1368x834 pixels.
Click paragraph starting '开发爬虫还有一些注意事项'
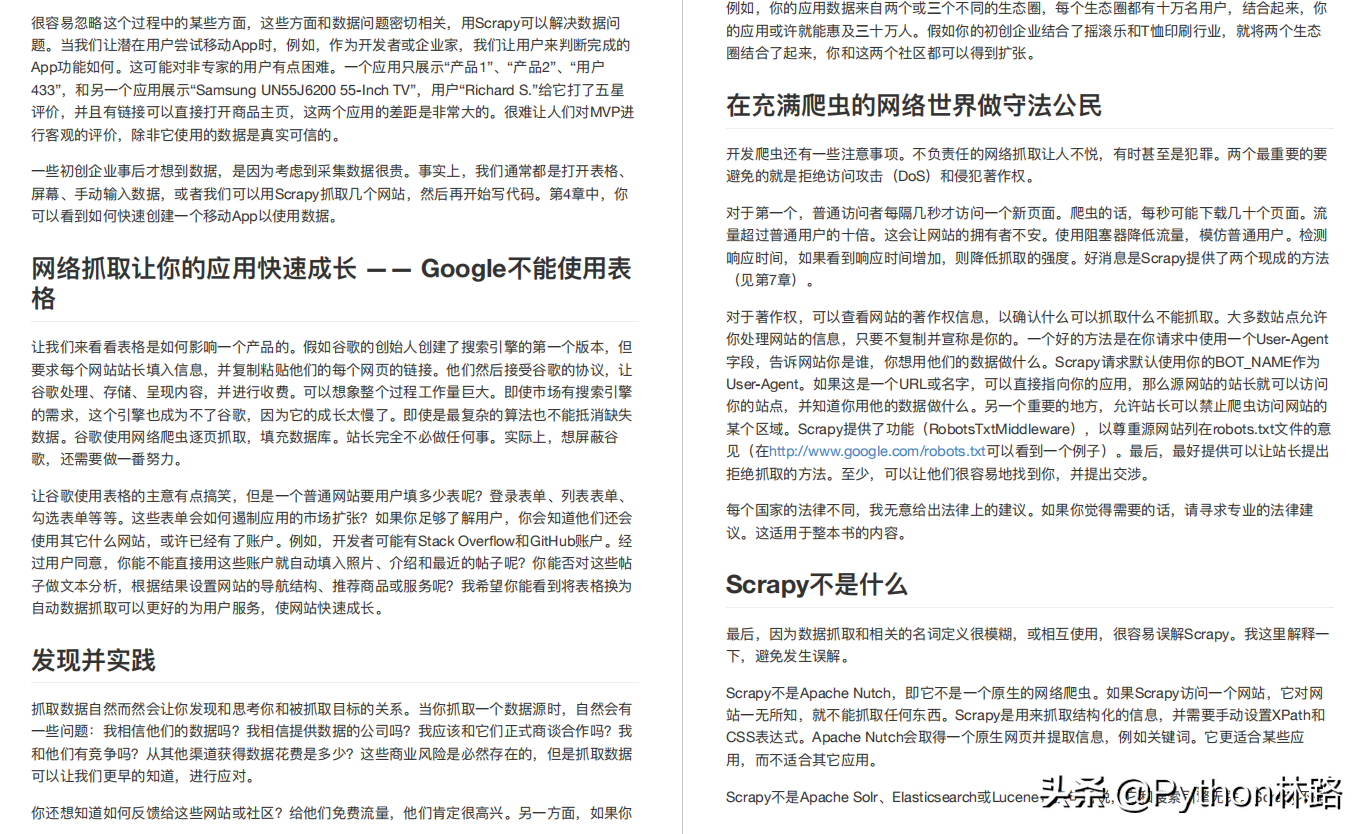(x=1028, y=165)
